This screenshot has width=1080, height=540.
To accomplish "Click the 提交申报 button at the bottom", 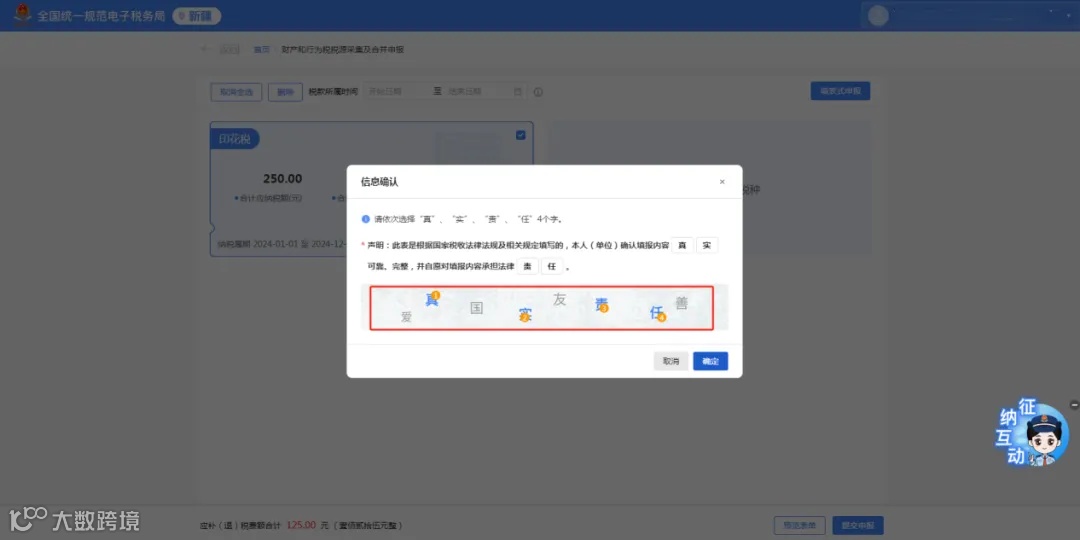I will tap(858, 526).
